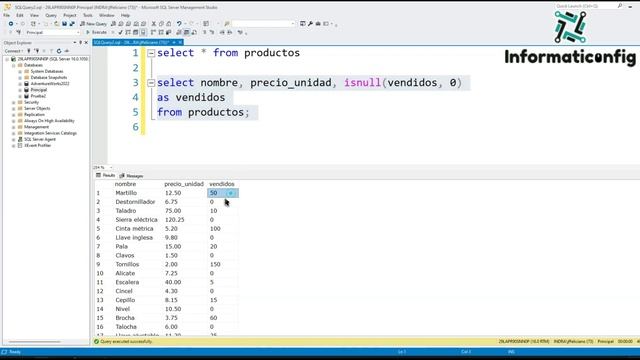Click the Quick Launch search magnifier icon
The width and height of the screenshot is (640, 360).
[x=620, y=6]
